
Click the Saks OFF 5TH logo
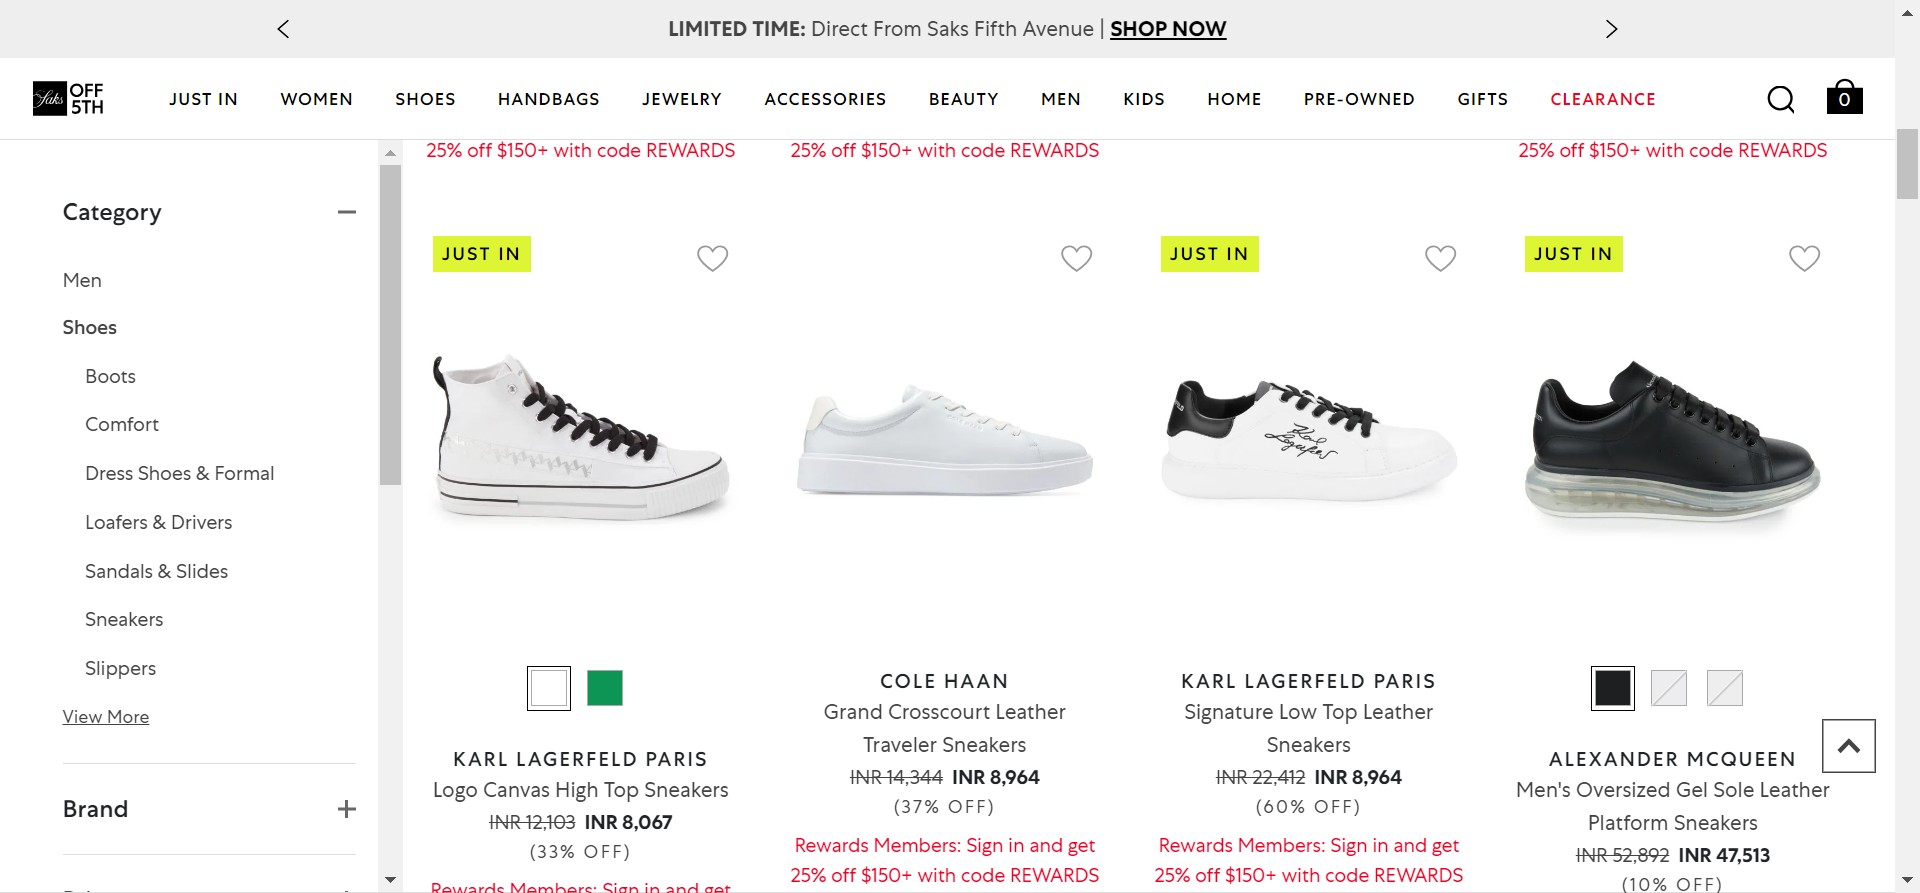68,99
